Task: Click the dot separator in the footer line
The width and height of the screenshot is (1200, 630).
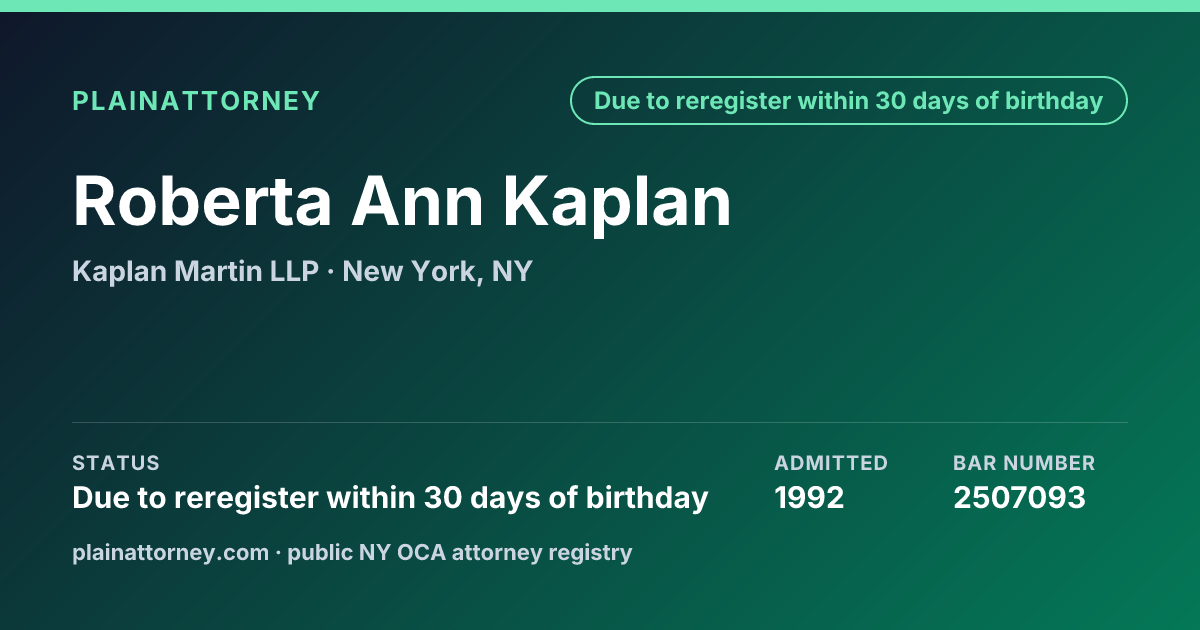Action: (x=278, y=553)
